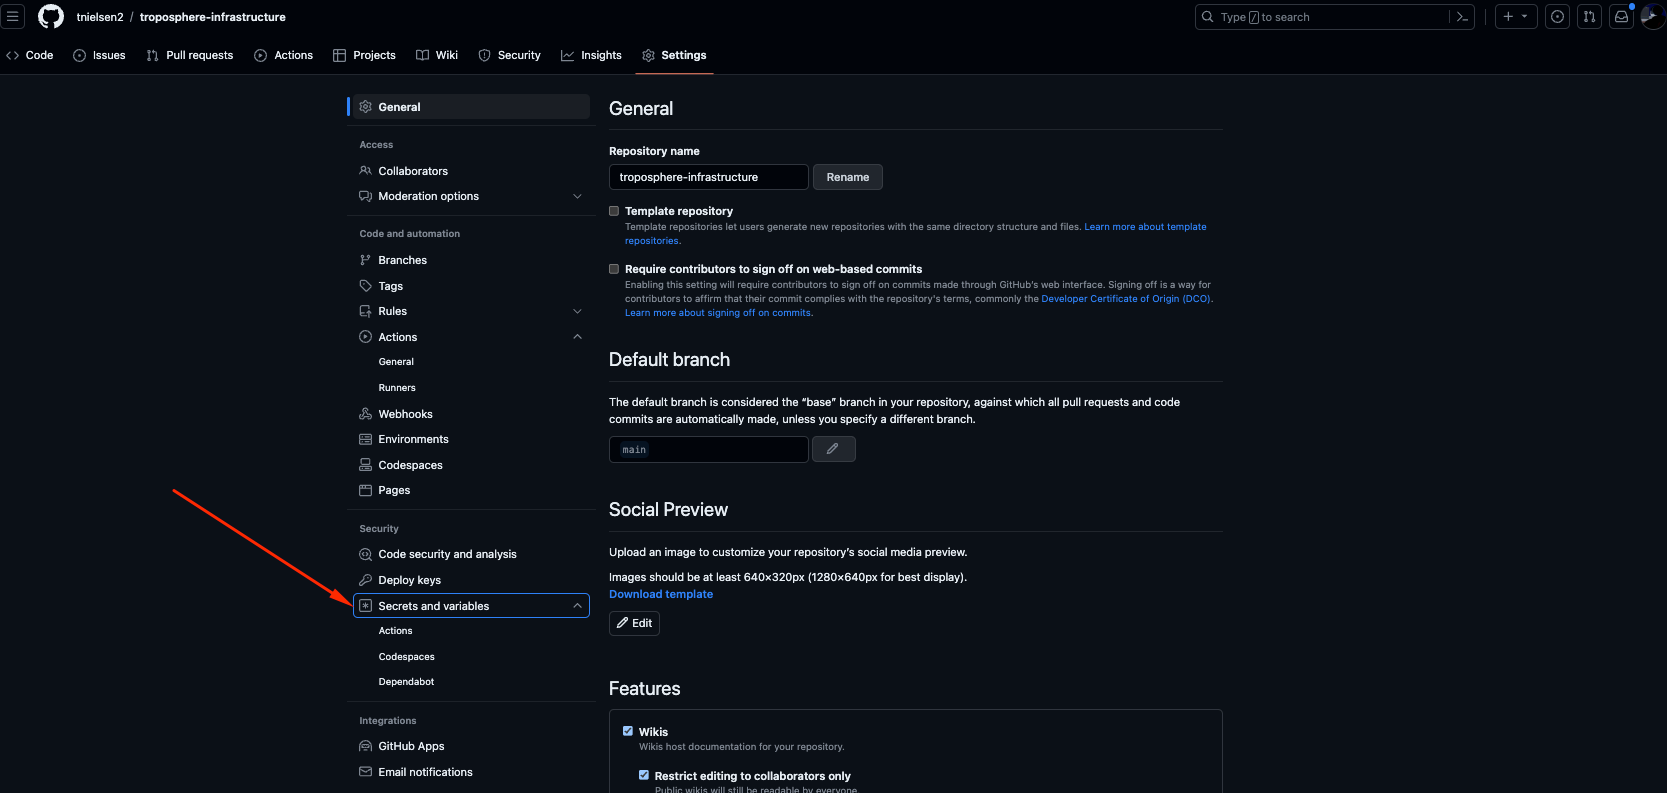Switch to the Code tab

click(30, 55)
